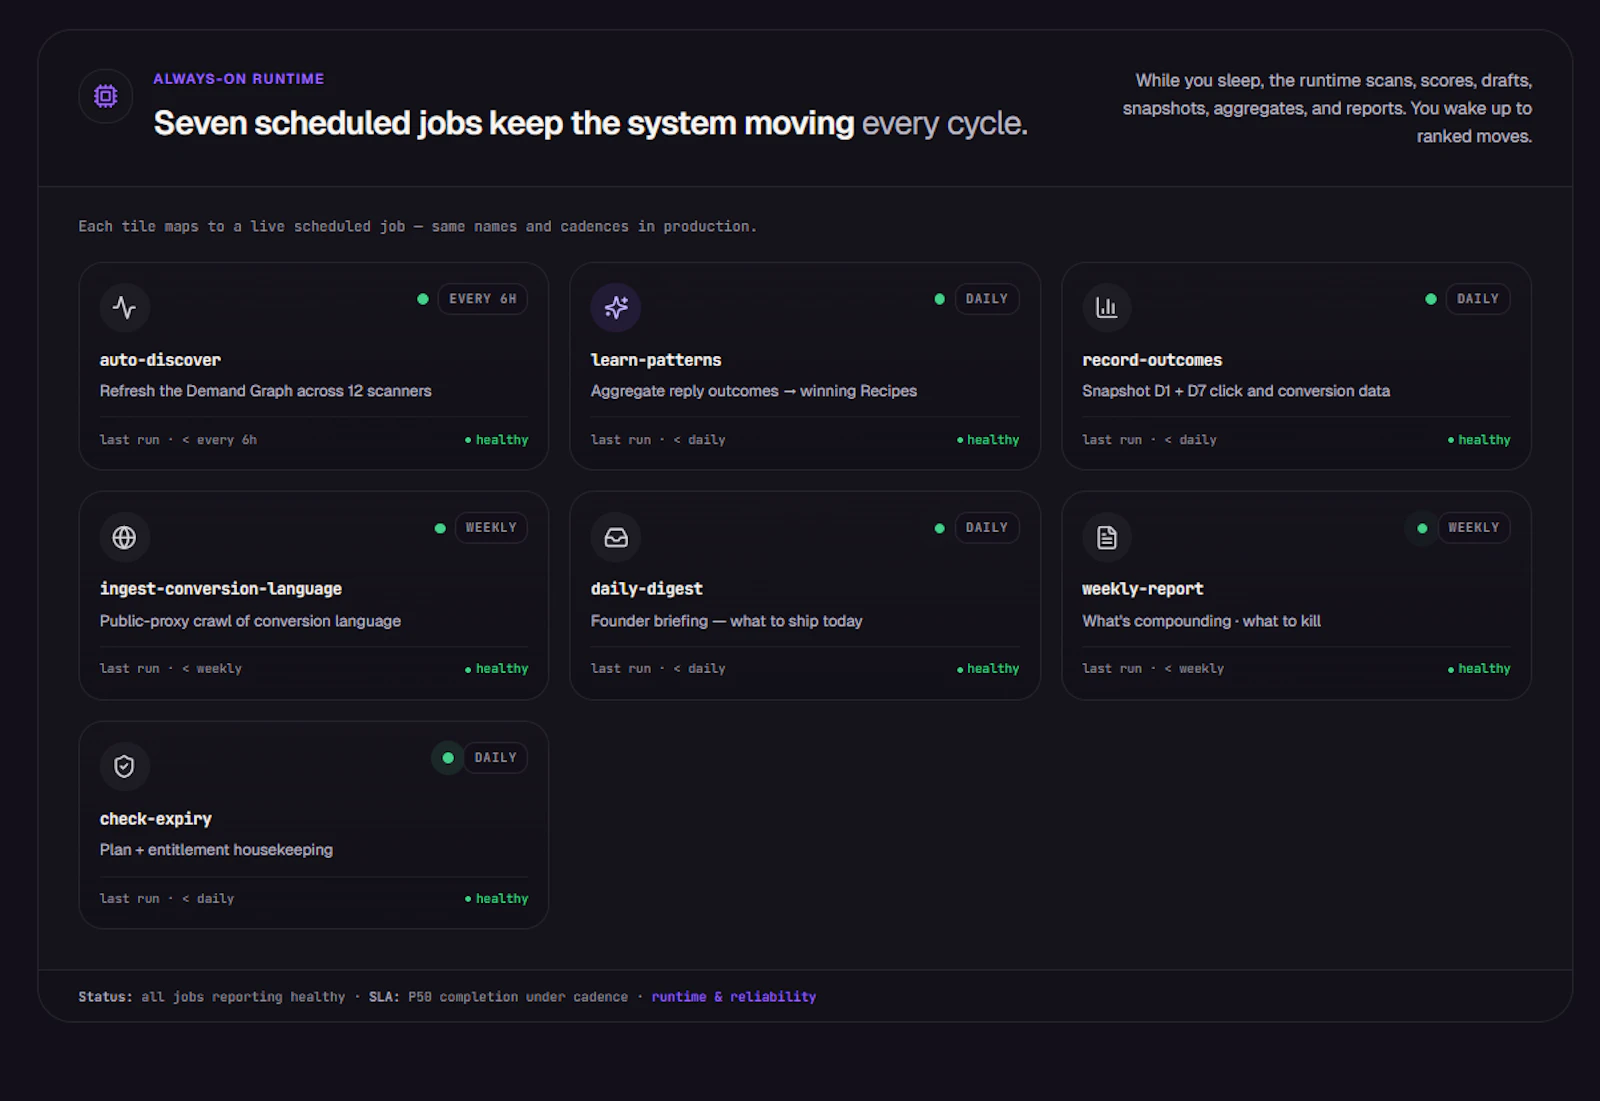Click the DAILY badge on check-expiry tile
The height and width of the screenshot is (1101, 1600).
[x=496, y=758]
